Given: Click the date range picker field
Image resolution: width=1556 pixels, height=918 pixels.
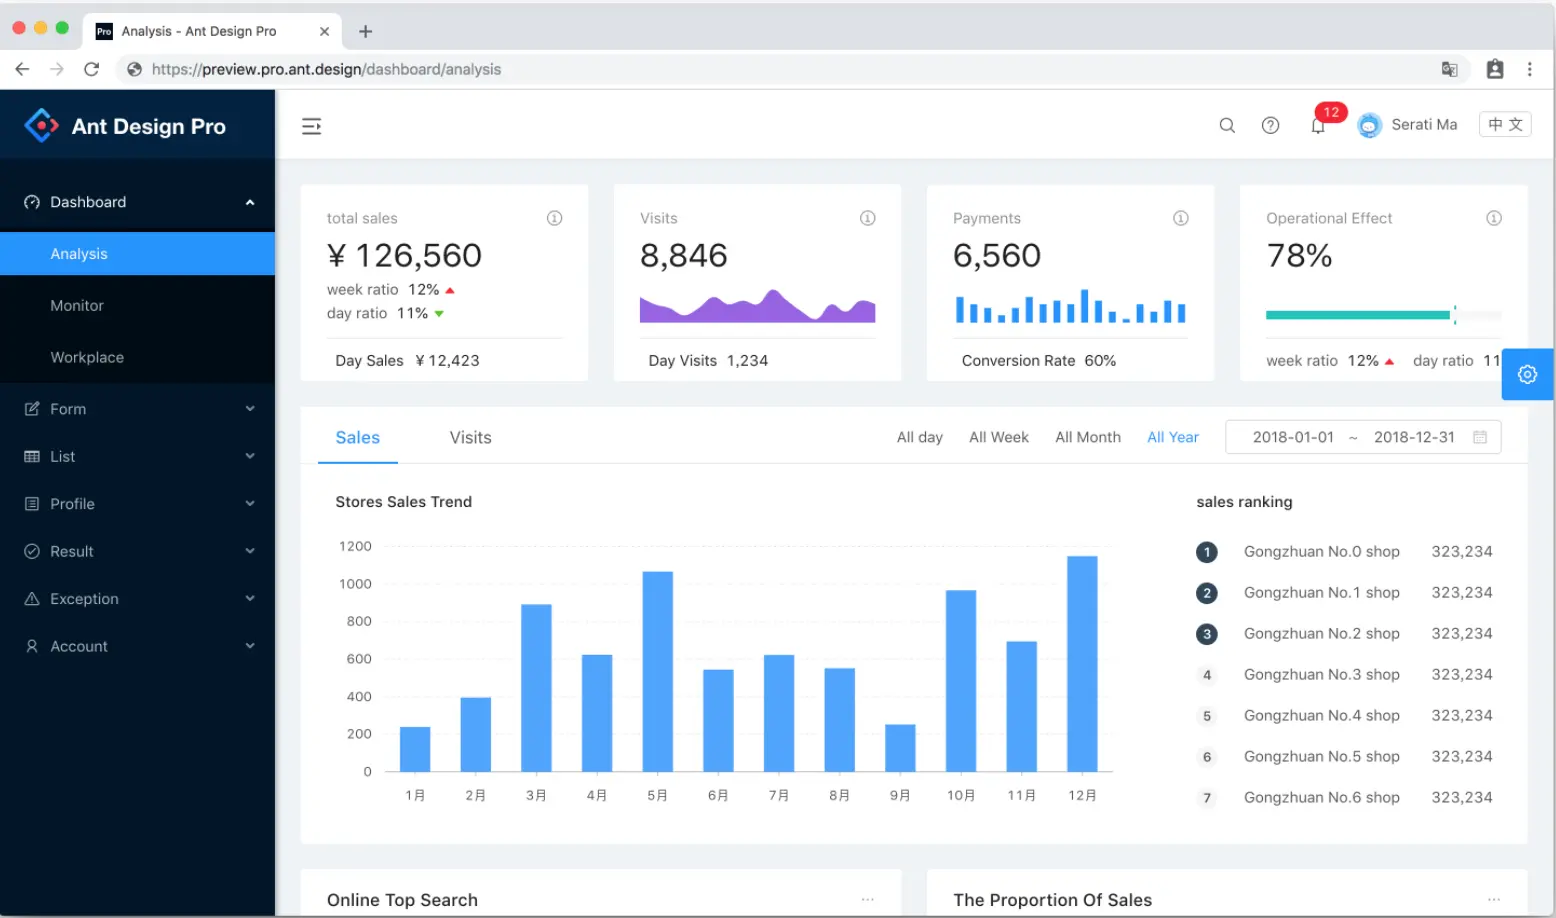Looking at the screenshot, I should [x=1363, y=437].
